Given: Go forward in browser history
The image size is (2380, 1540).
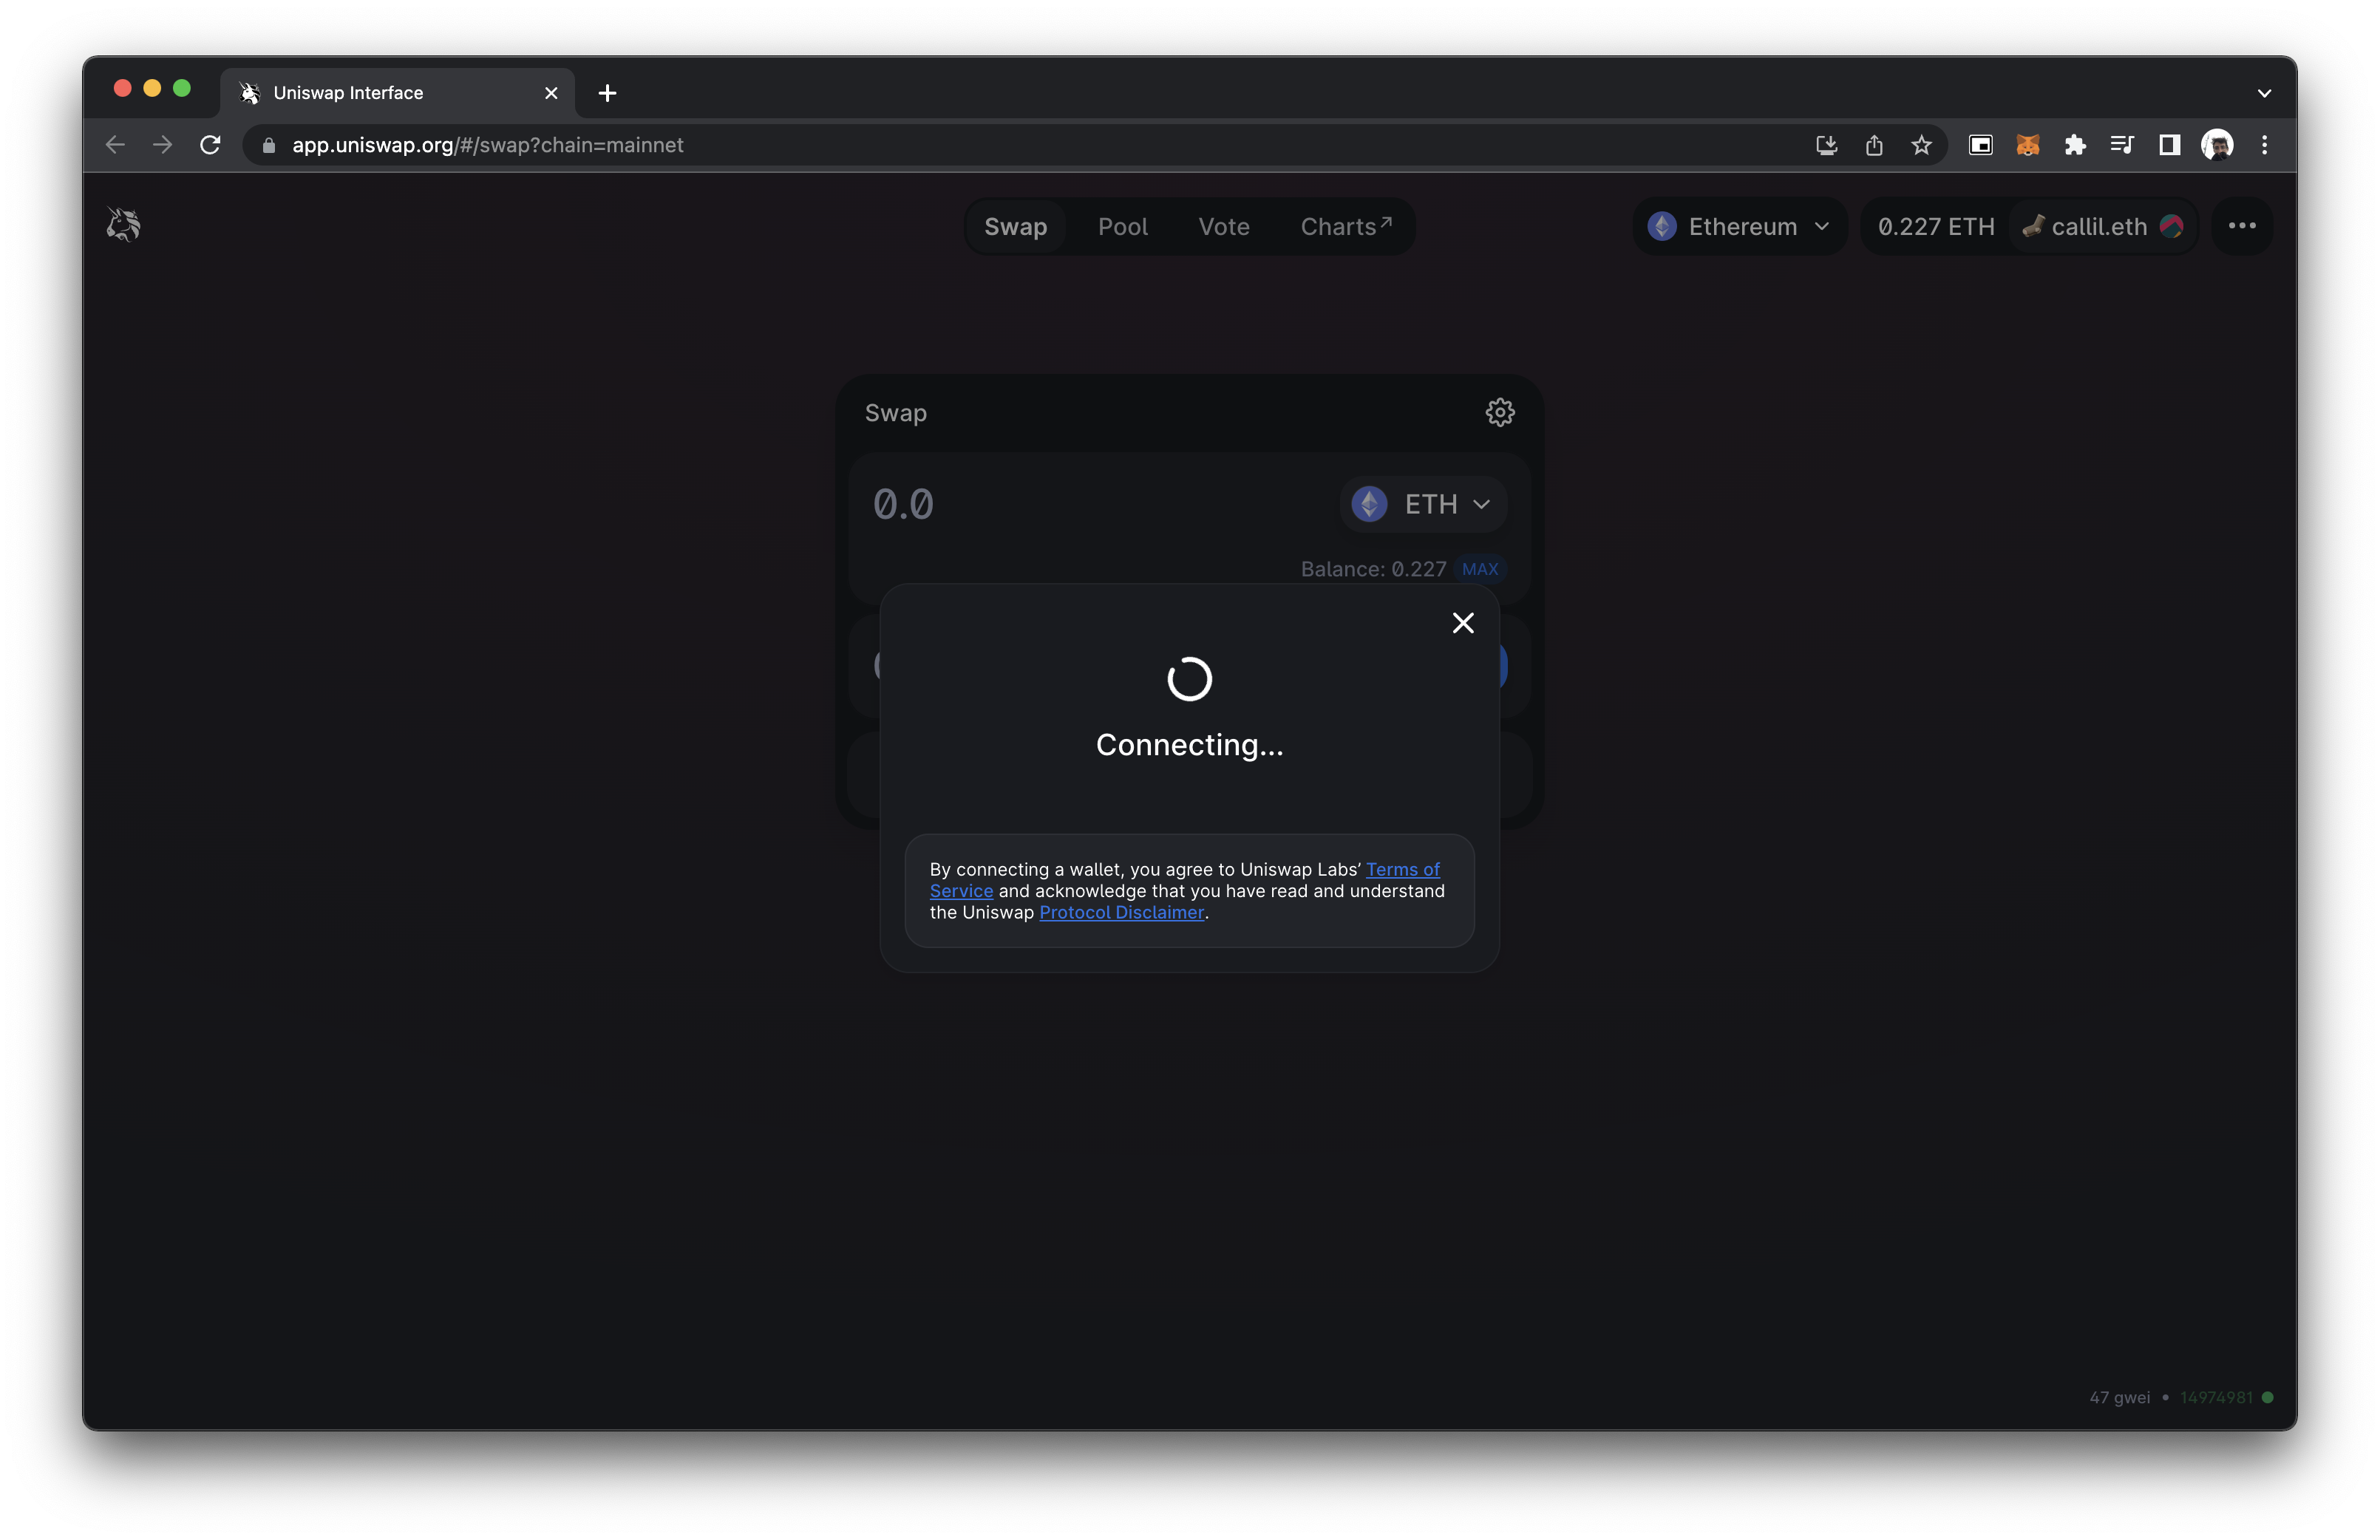Looking at the screenshot, I should pos(162,145).
